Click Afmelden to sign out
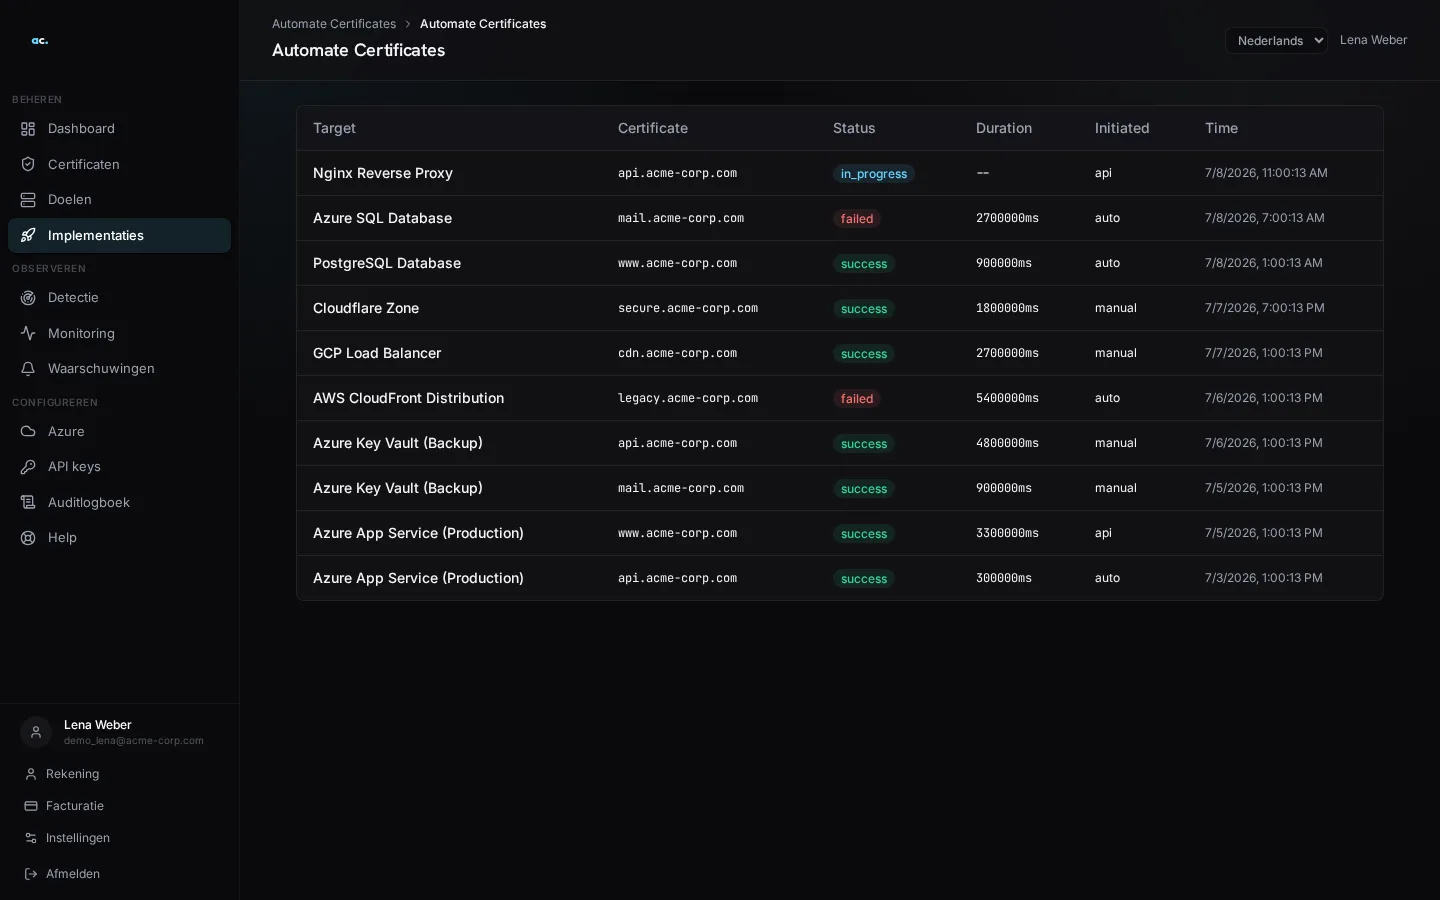This screenshot has height=900, width=1440. click(x=119, y=874)
